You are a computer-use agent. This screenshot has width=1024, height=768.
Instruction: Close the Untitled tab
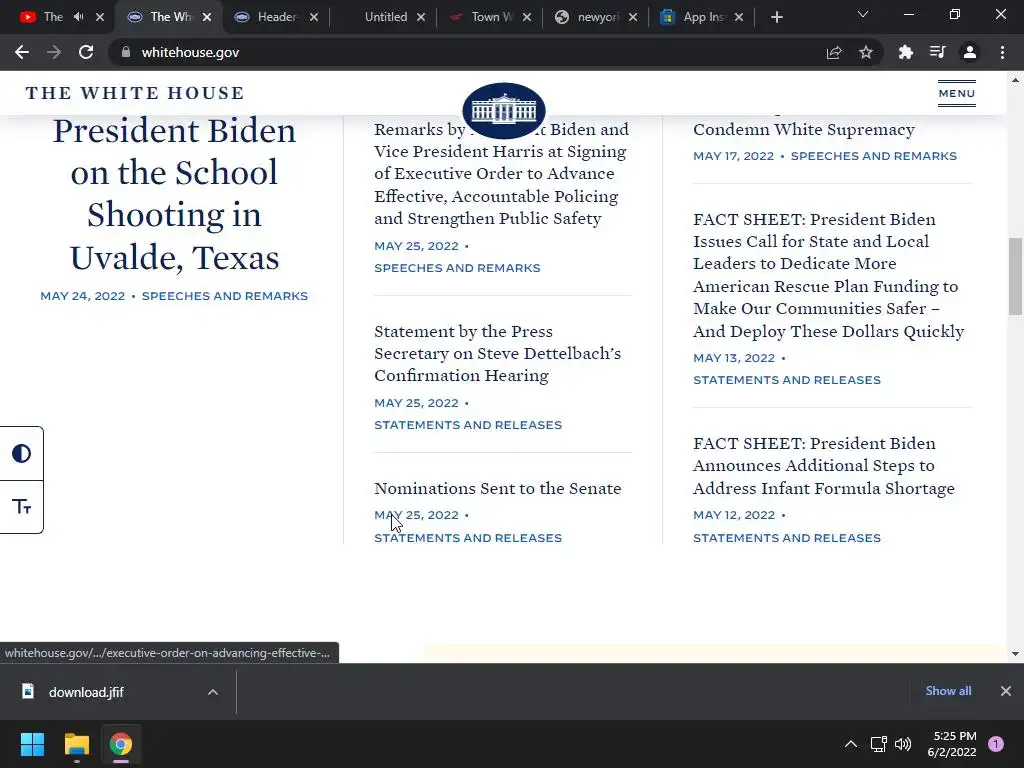pyautogui.click(x=421, y=17)
